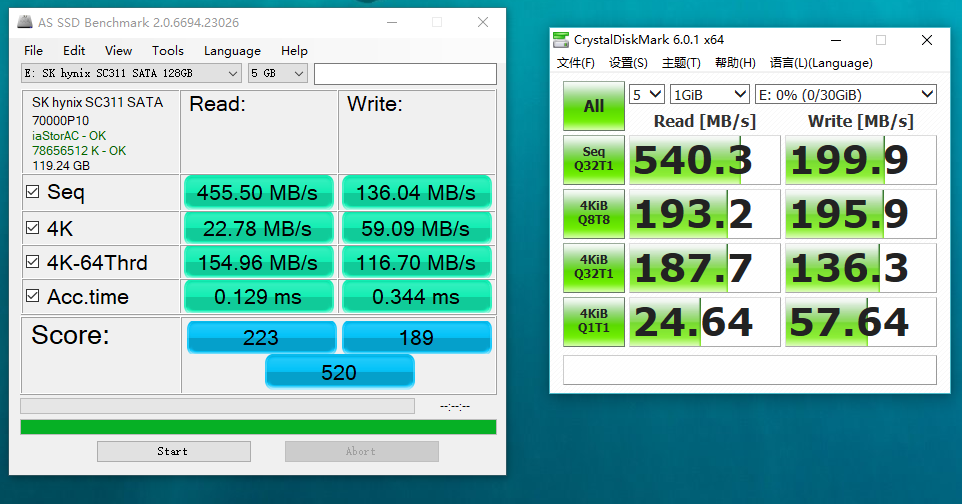Click the 540.3 Seq read value
Image resolution: width=962 pixels, height=504 pixels.
(704, 160)
